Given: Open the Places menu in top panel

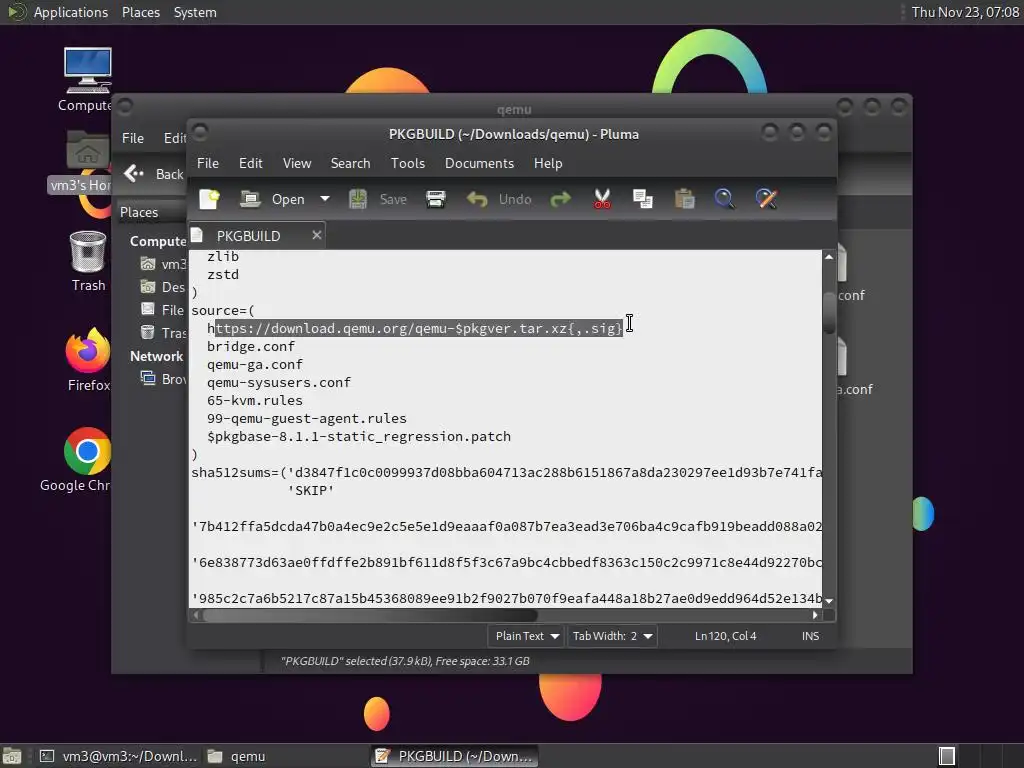Looking at the screenshot, I should 141,12.
